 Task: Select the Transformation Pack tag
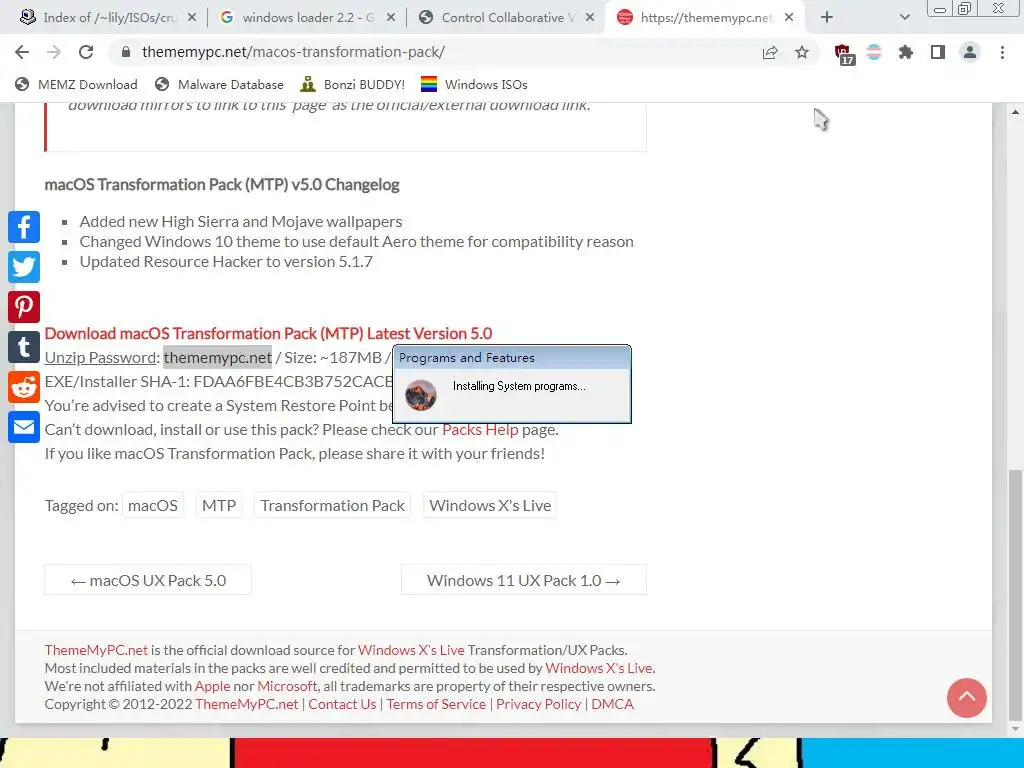(332, 505)
